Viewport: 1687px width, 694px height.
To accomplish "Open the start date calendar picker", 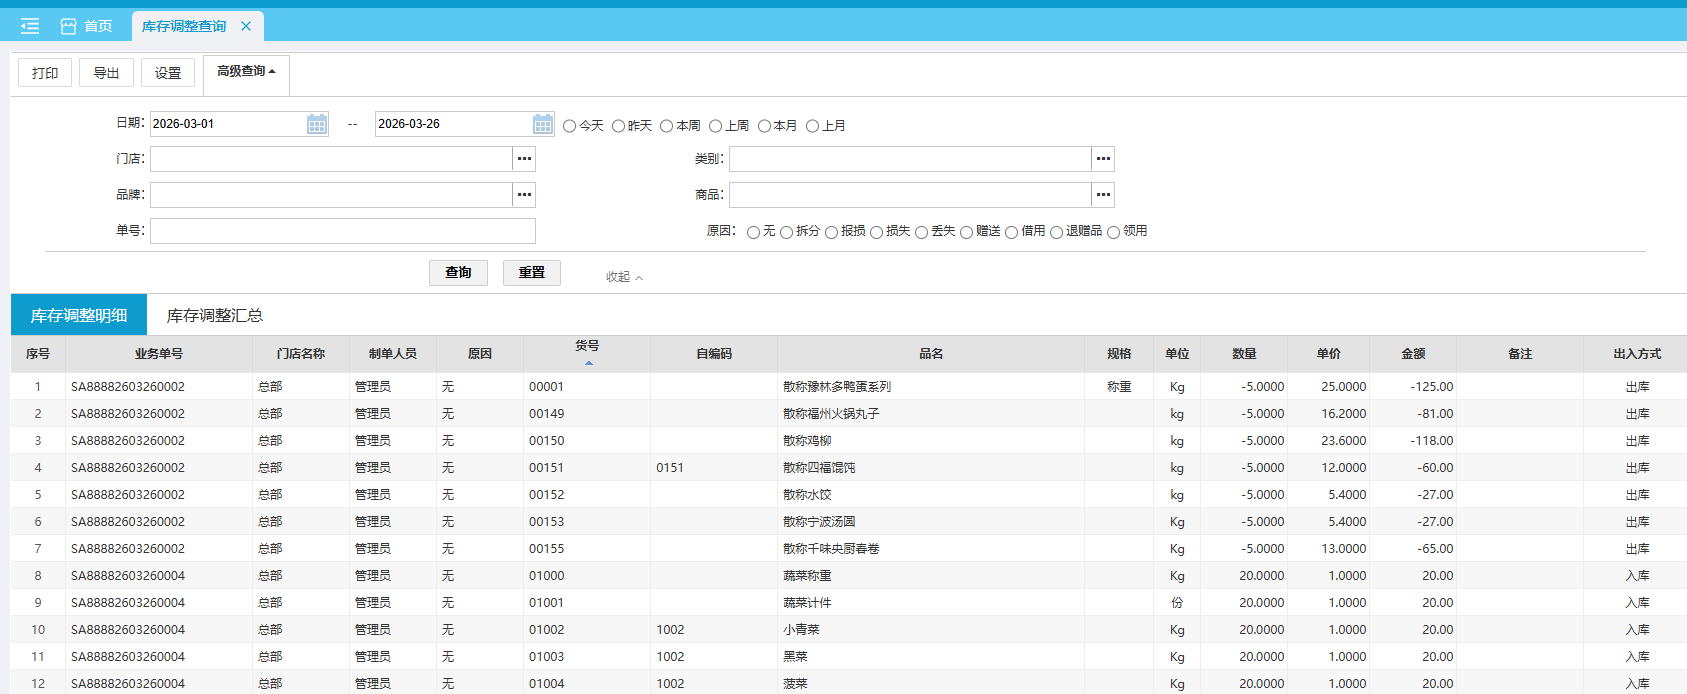I will (x=317, y=124).
